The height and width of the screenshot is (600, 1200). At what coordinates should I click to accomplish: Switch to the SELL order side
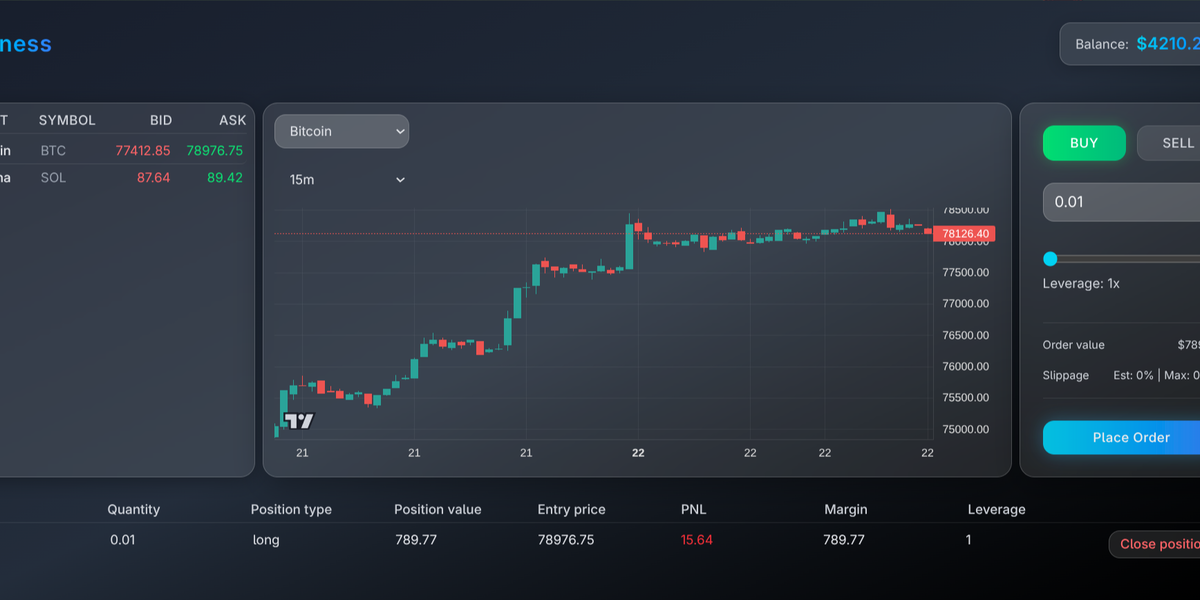pyautogui.click(x=1172, y=143)
